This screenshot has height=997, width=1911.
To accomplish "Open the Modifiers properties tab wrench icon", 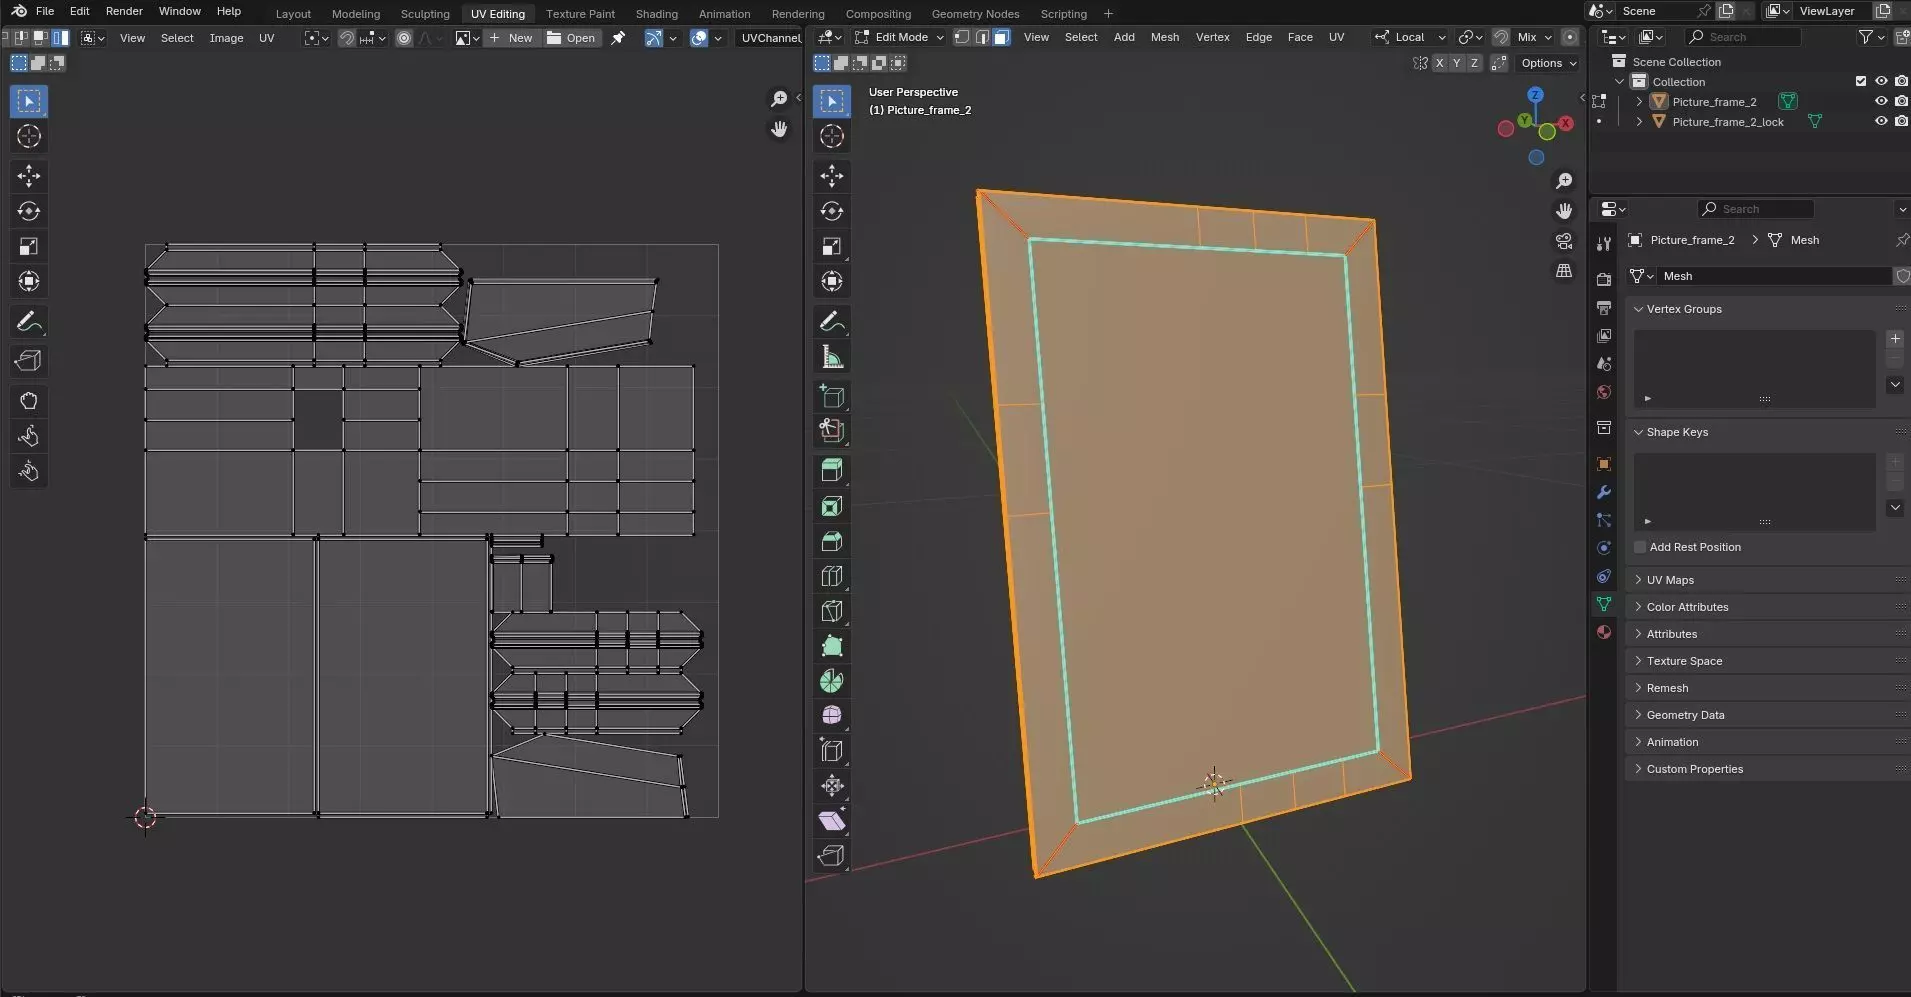I will (x=1604, y=492).
